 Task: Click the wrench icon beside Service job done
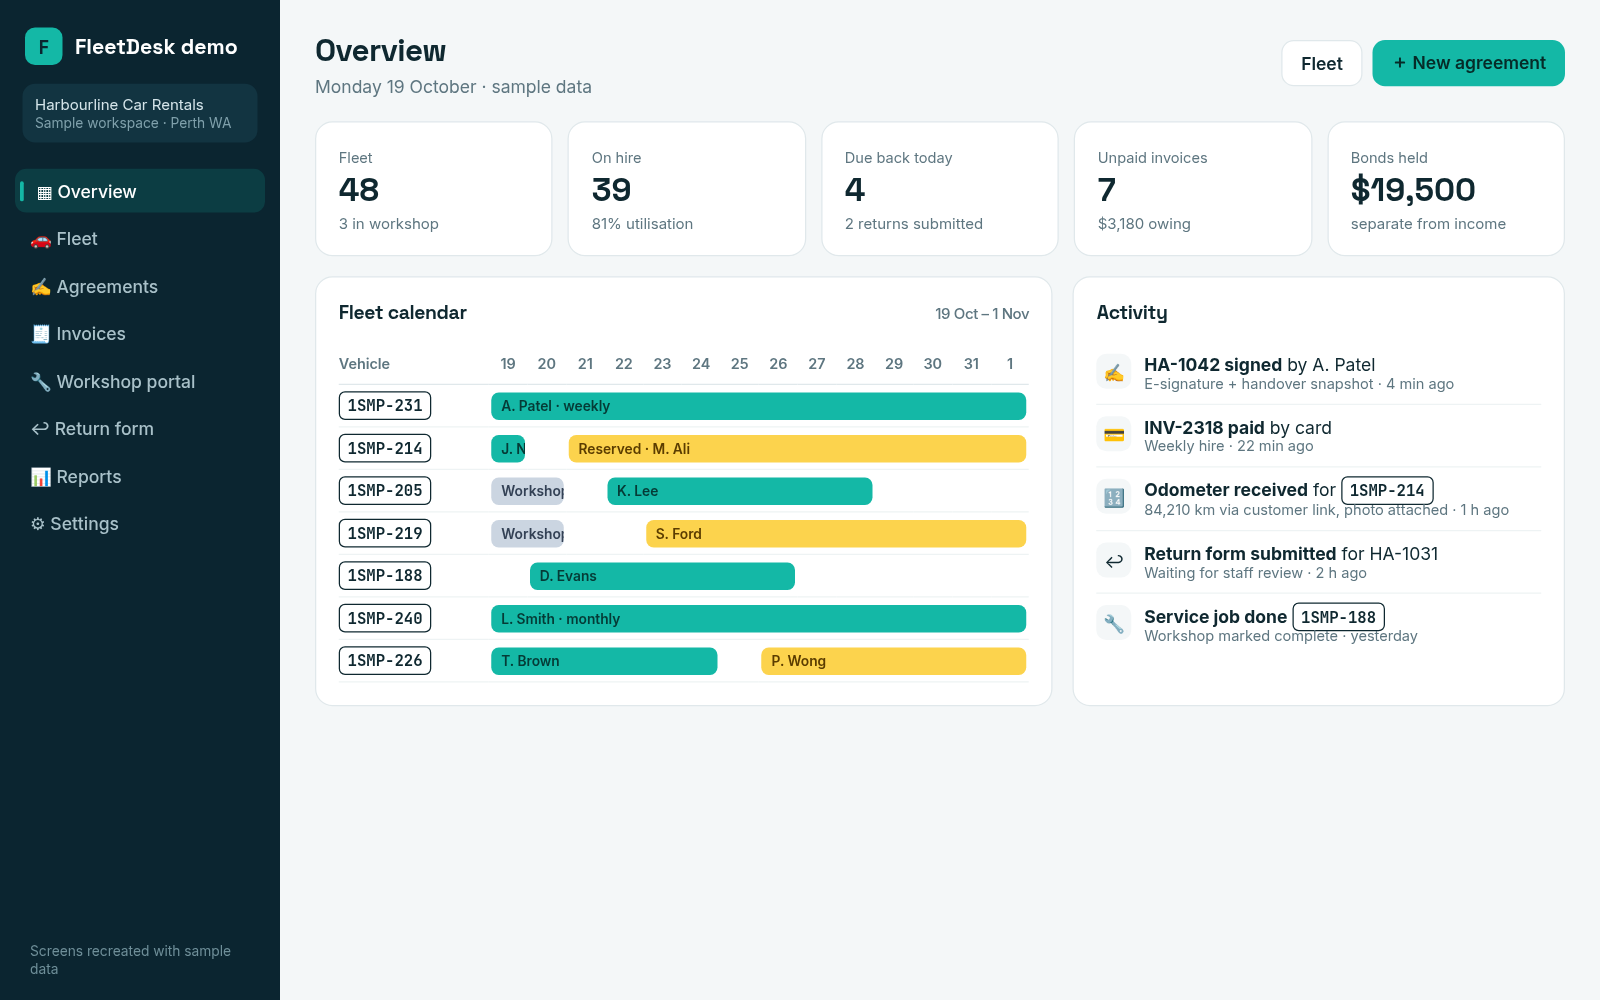(x=1114, y=624)
